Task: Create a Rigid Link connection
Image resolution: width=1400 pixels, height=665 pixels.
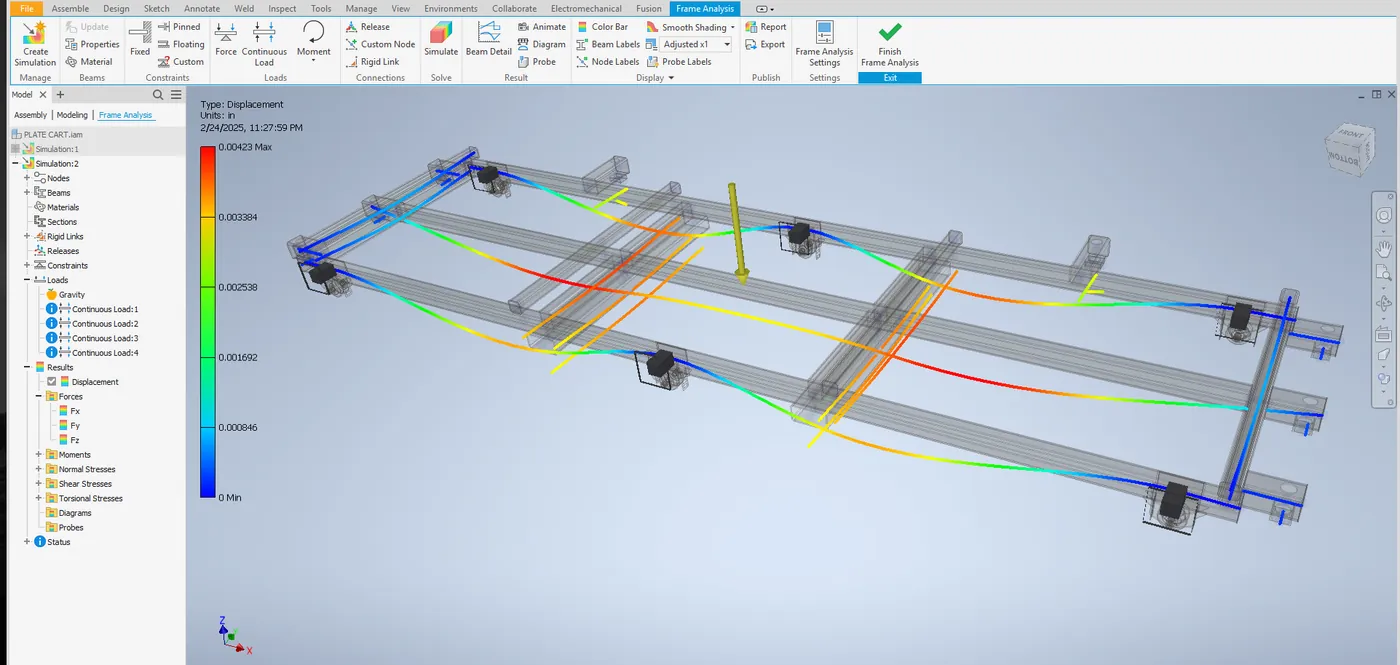Action: tap(373, 61)
